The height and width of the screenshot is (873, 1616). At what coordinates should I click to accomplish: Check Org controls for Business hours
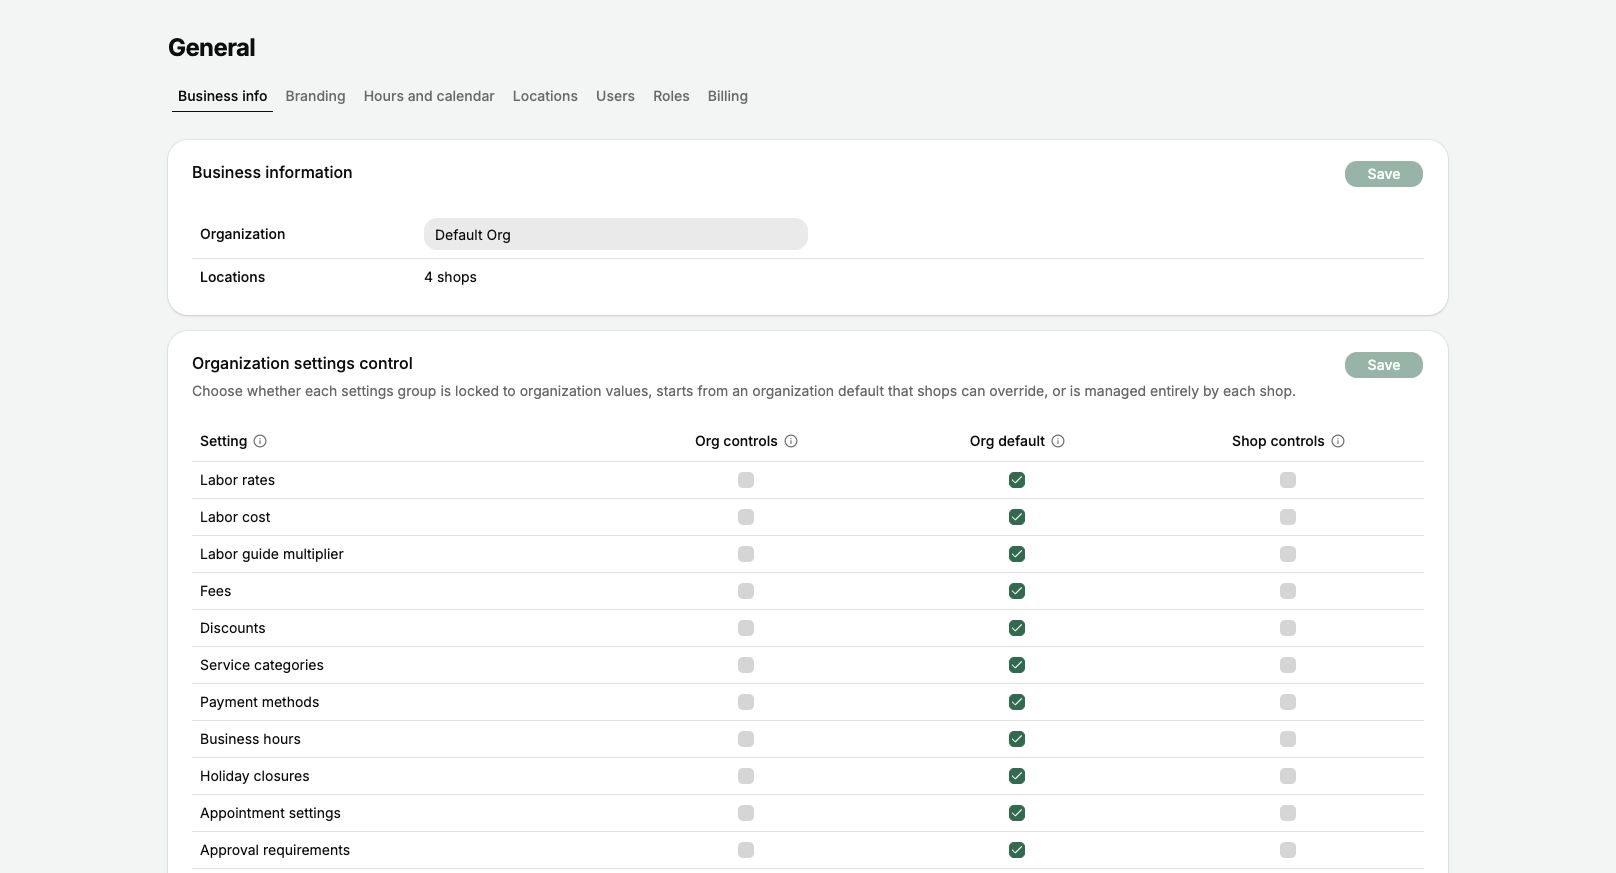click(x=746, y=739)
